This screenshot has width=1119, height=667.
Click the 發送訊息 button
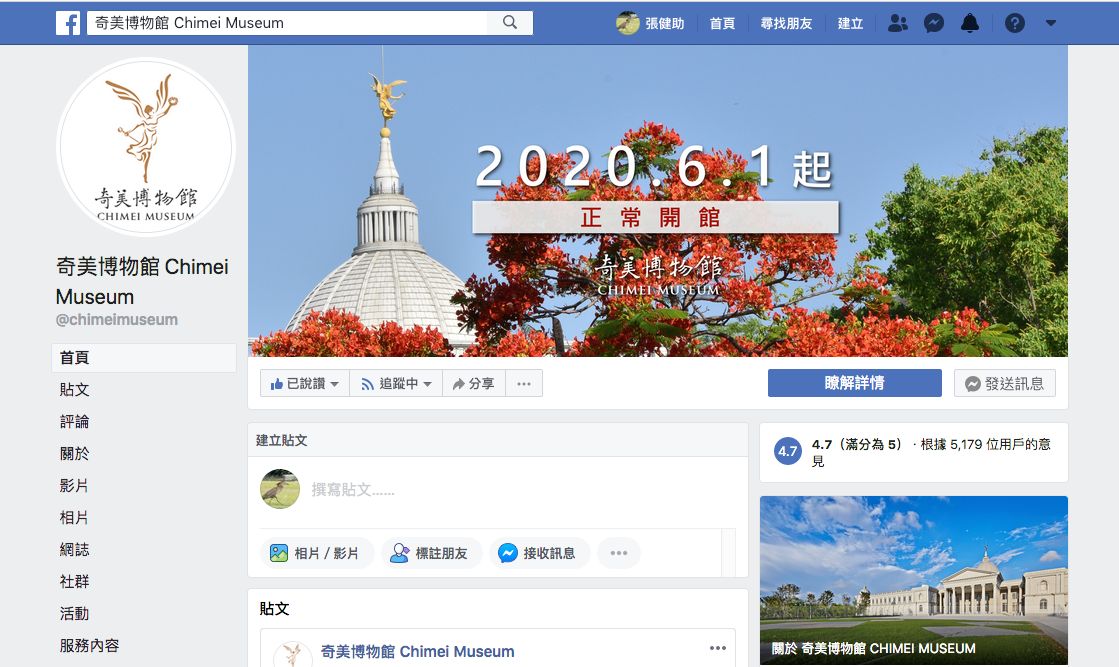click(x=1005, y=383)
